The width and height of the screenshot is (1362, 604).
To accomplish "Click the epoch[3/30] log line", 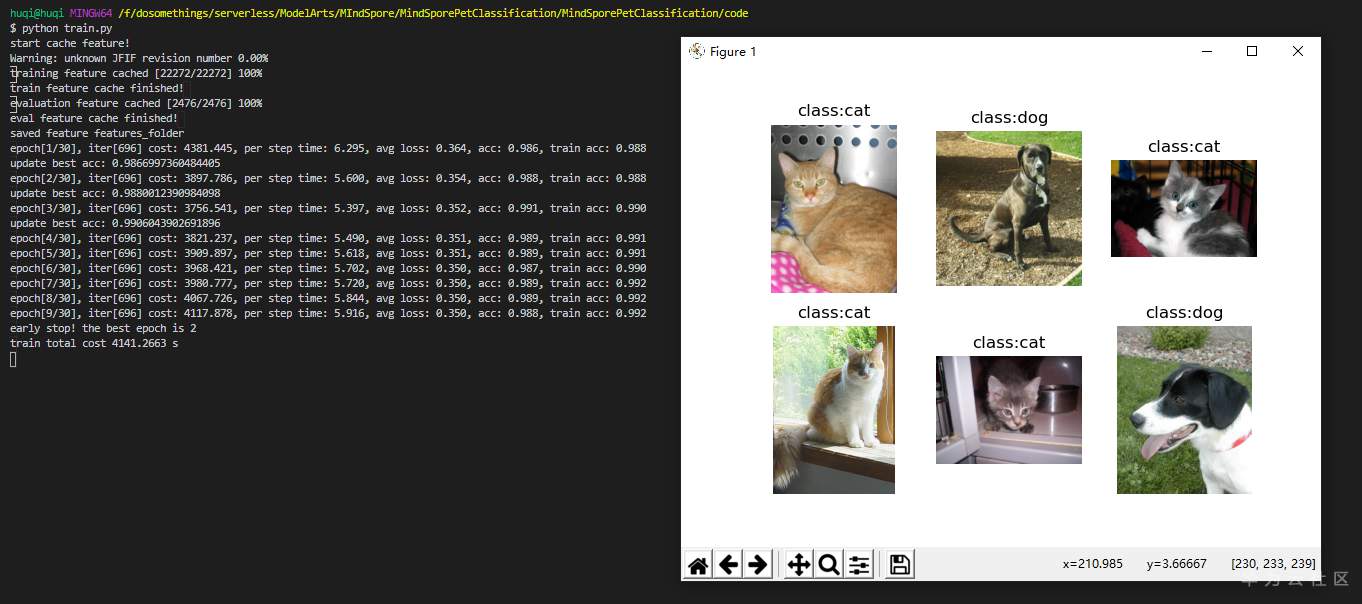I will tap(328, 208).
